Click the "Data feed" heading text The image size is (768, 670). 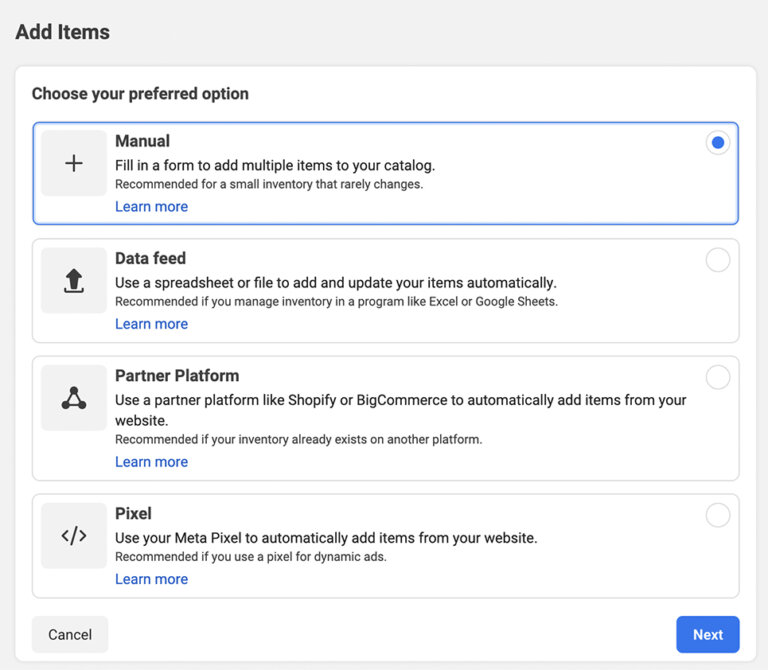click(150, 258)
